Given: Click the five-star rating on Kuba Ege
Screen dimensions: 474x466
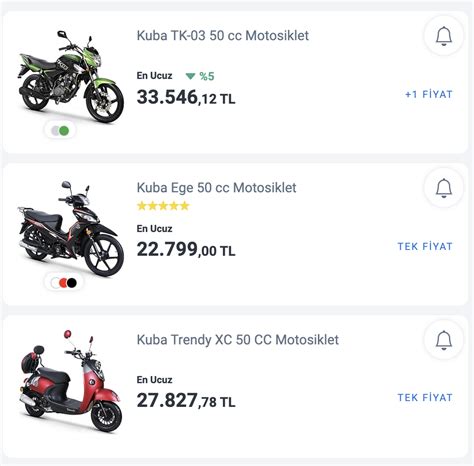Looking at the screenshot, I should tap(163, 206).
